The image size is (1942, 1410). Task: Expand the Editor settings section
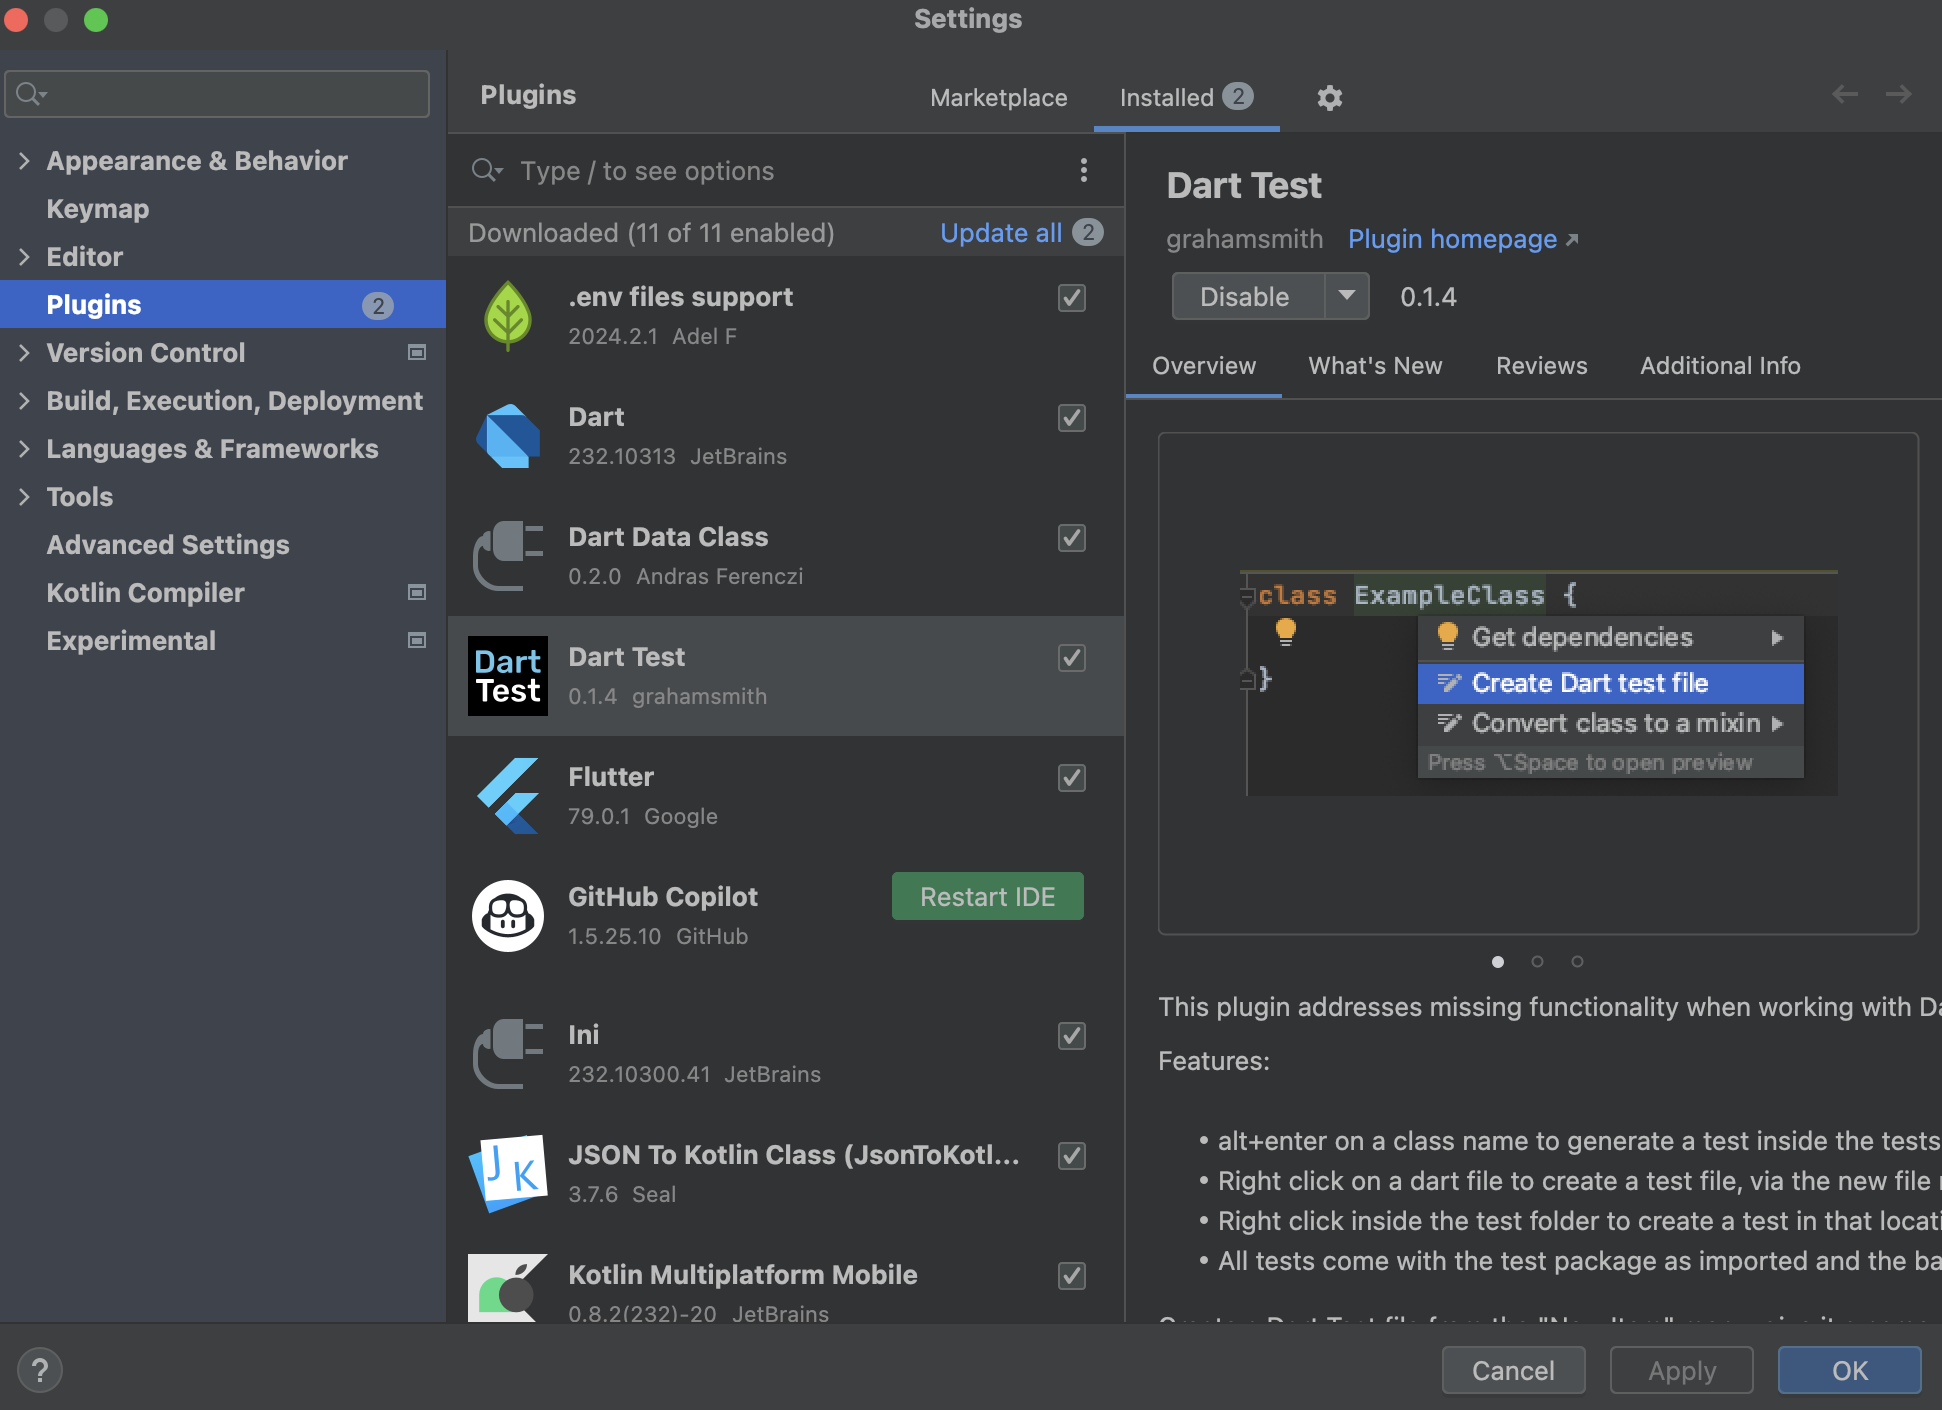(24, 256)
